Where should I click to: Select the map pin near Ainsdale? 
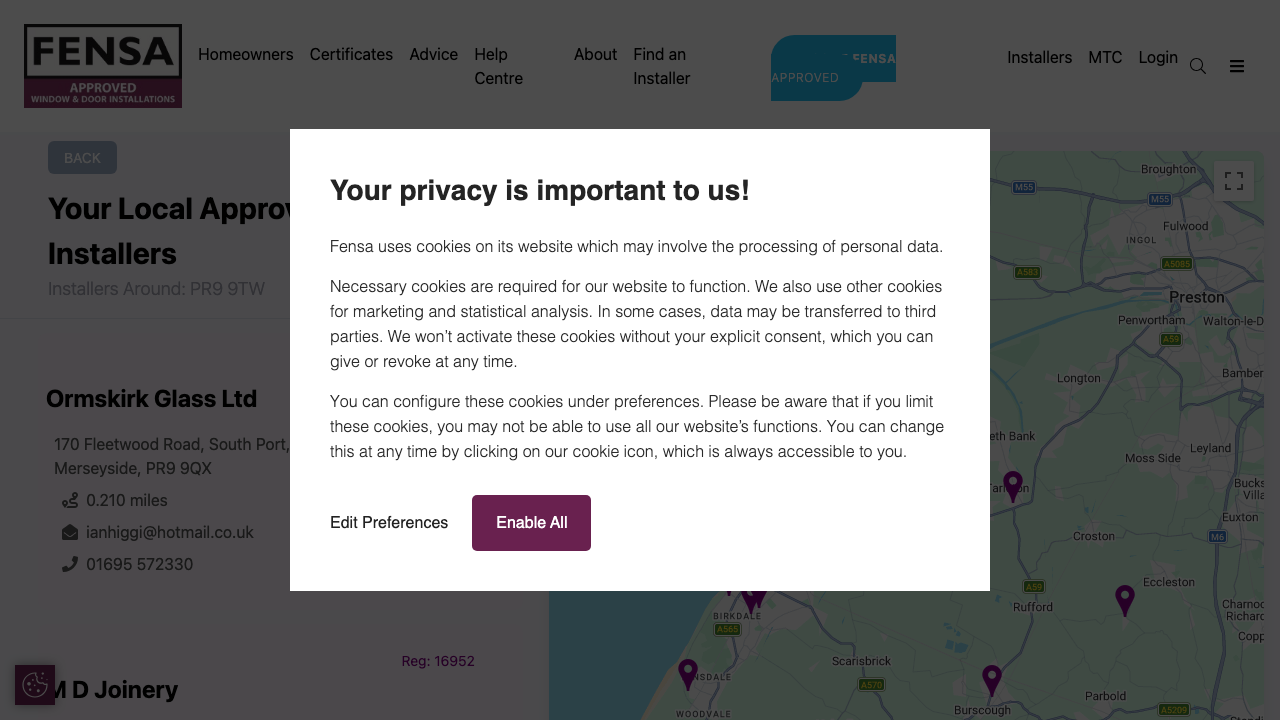[688, 673]
